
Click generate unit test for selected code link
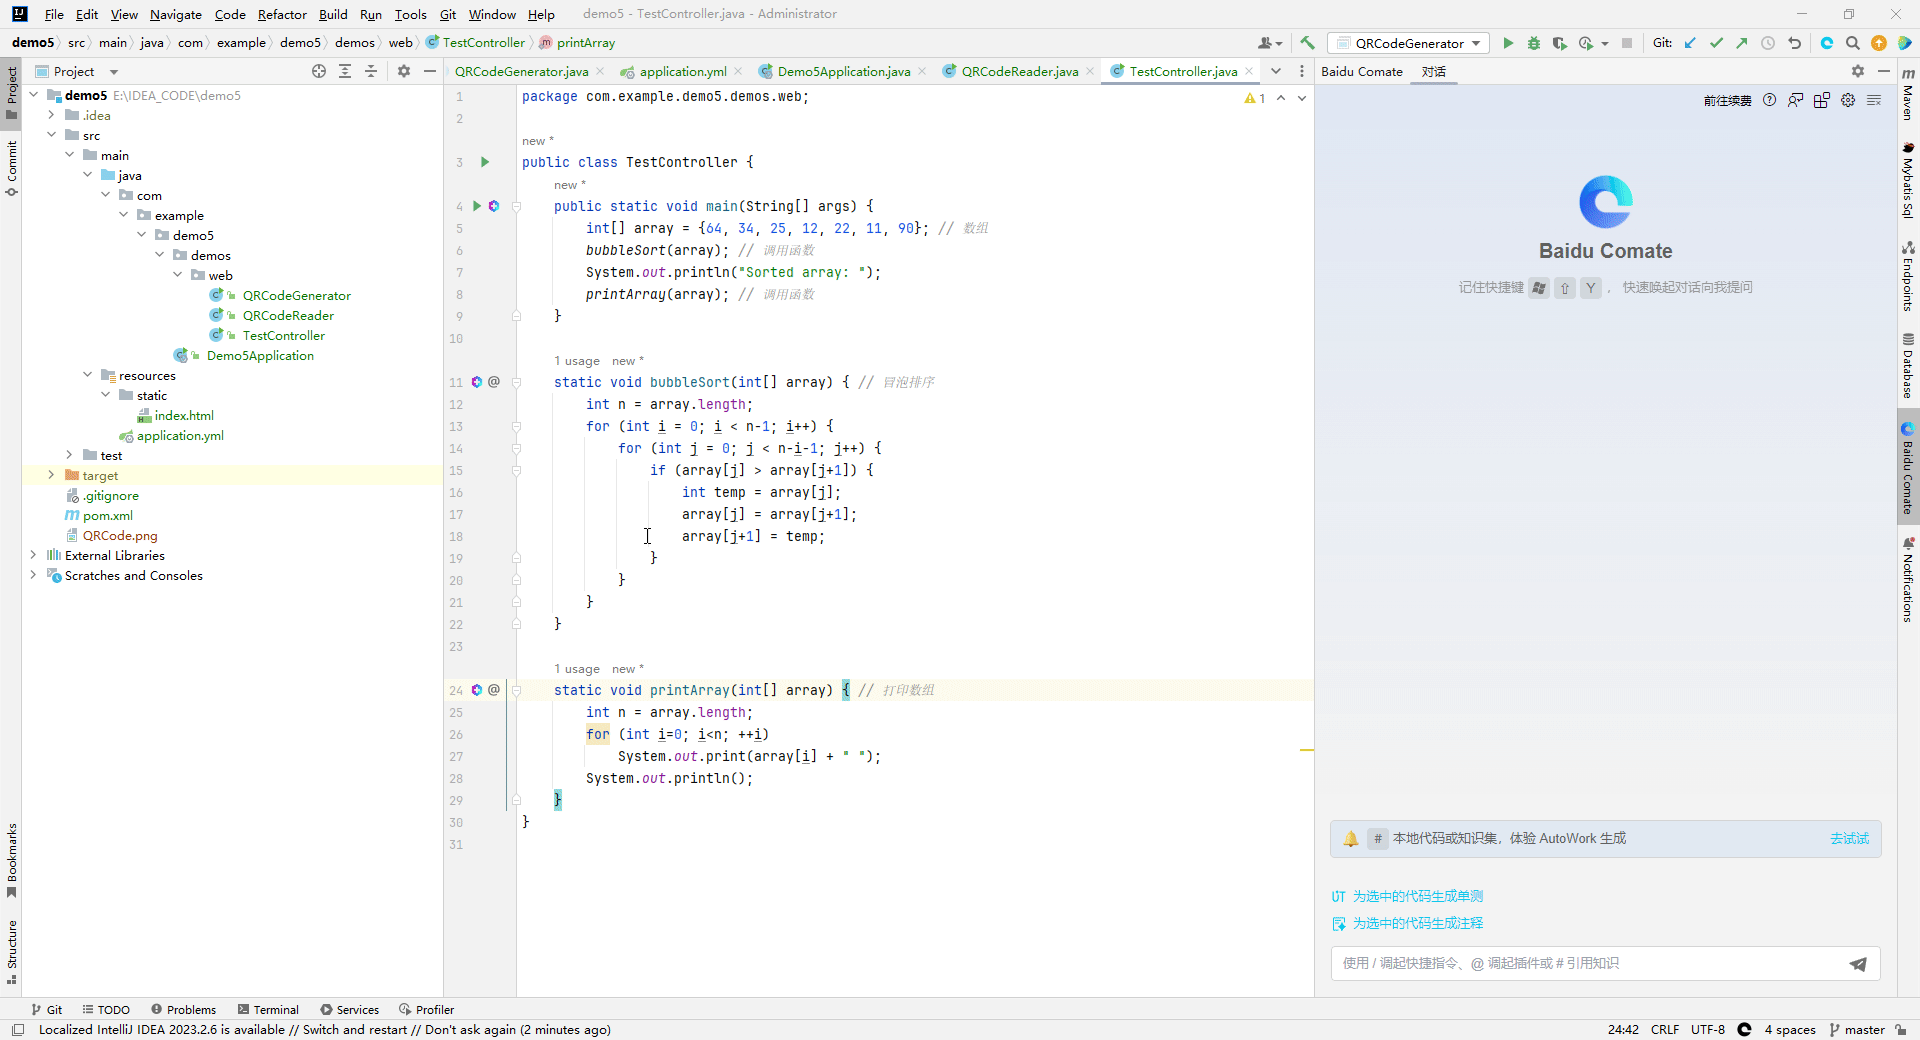1408,896
